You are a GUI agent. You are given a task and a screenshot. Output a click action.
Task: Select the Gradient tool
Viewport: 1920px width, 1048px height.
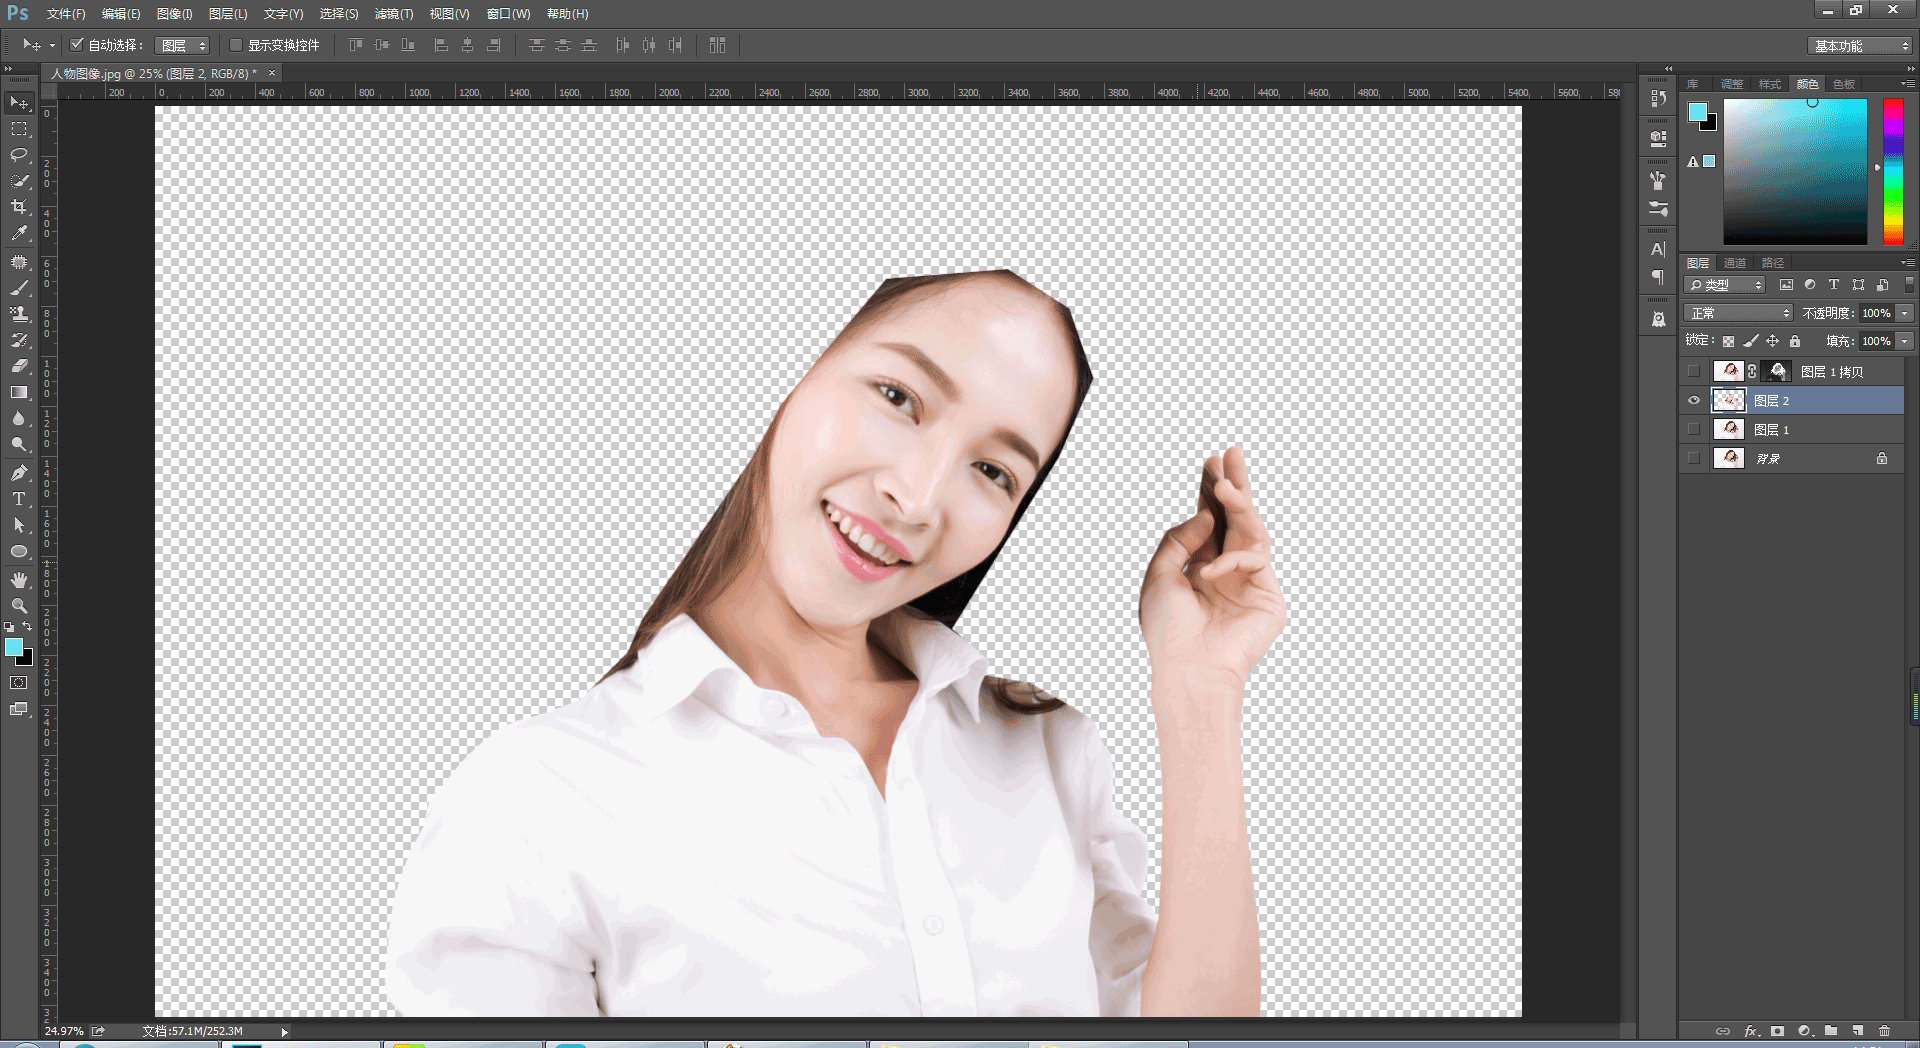[19, 392]
